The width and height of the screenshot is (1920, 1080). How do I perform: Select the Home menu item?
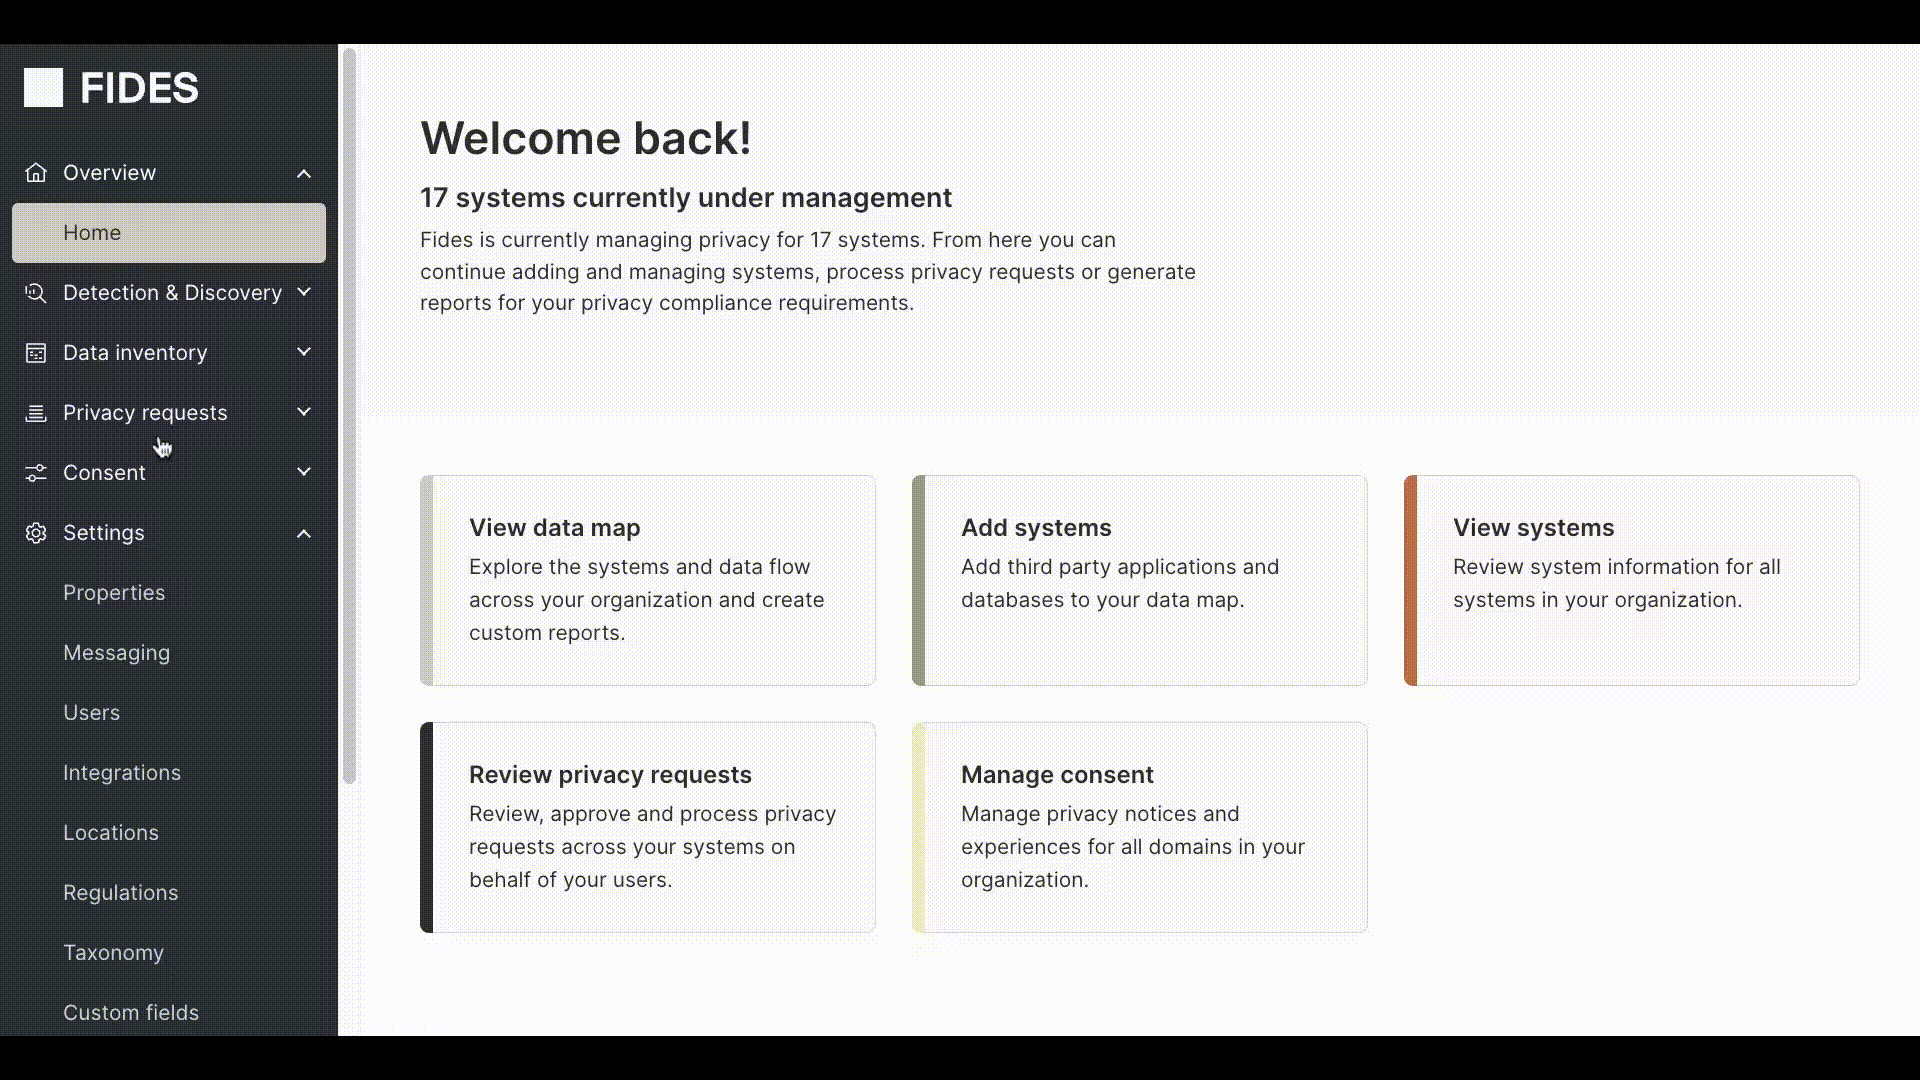coord(168,233)
